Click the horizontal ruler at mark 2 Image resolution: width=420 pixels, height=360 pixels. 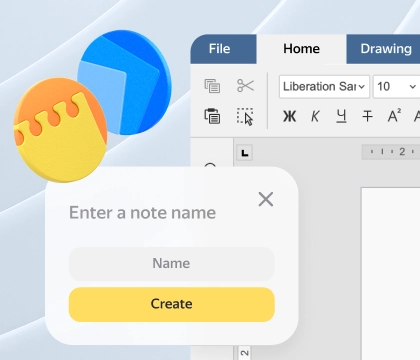tap(402, 152)
